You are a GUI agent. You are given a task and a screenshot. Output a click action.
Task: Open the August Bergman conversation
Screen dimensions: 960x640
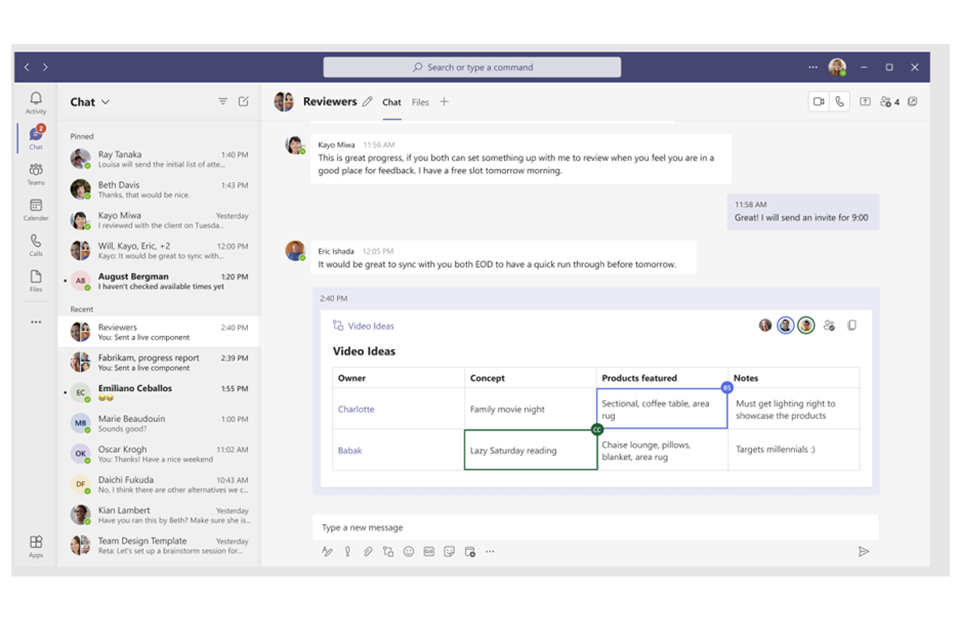point(158,281)
